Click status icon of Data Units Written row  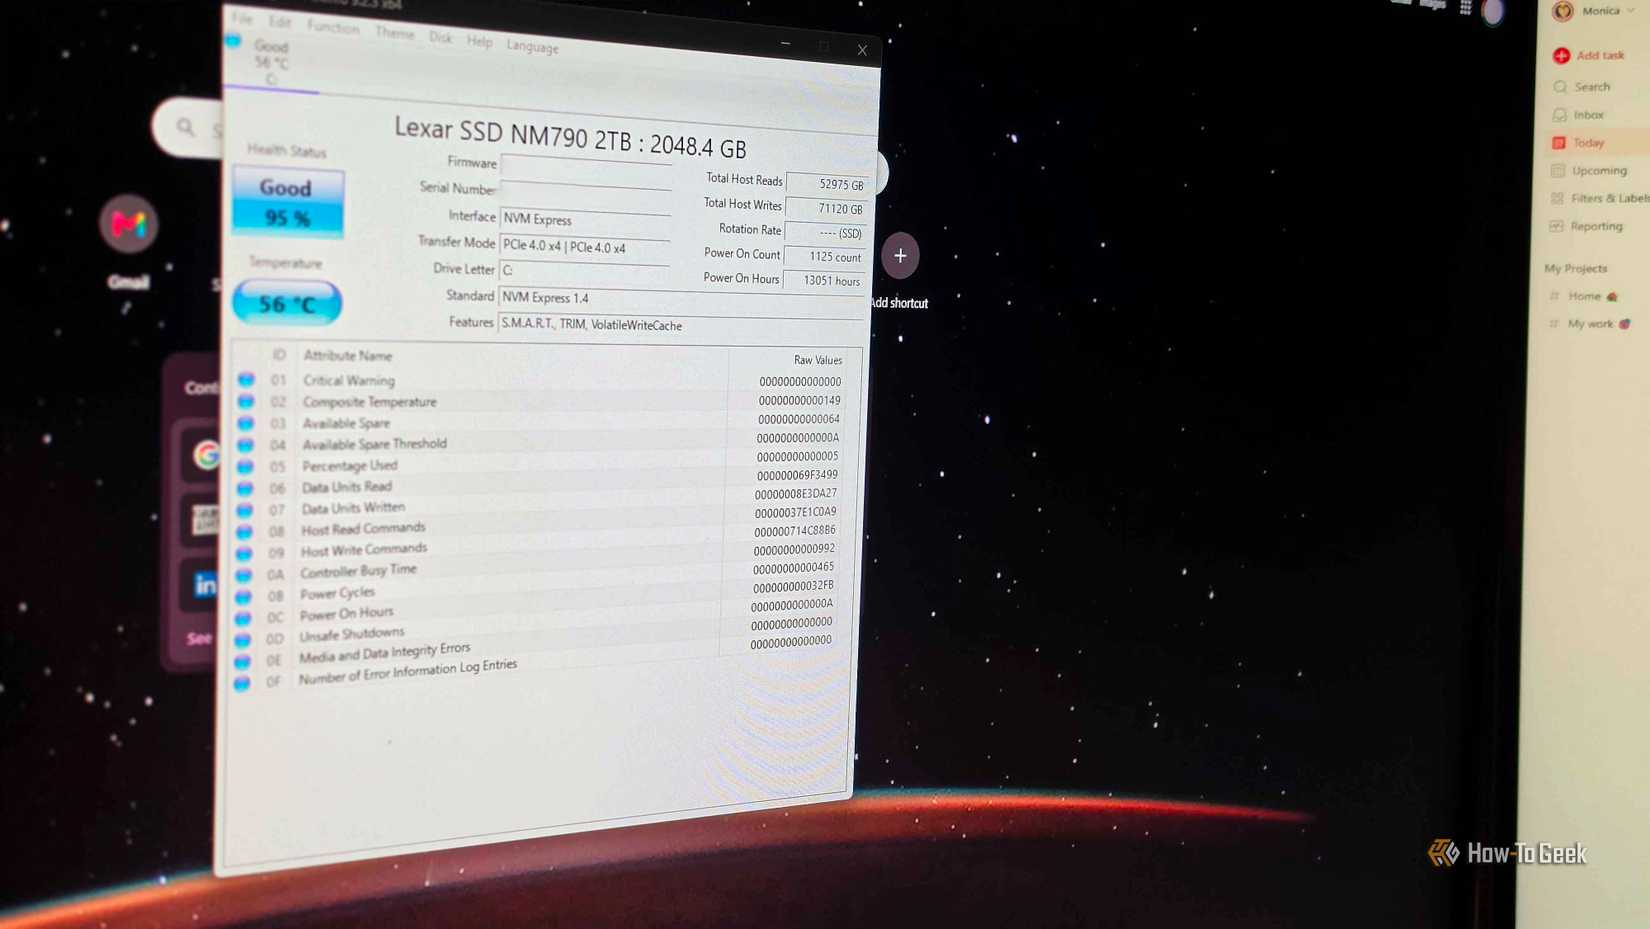(244, 510)
